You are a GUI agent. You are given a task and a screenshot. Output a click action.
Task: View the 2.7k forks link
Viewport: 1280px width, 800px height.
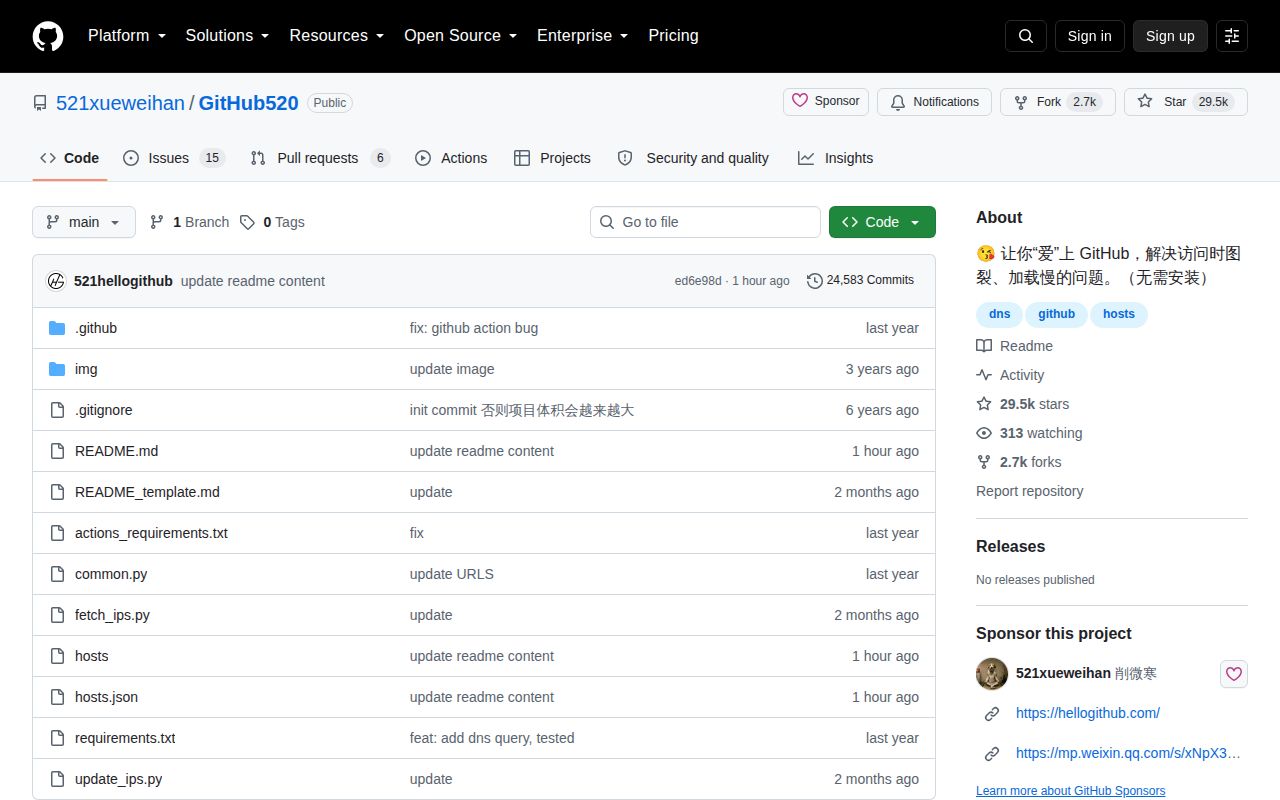[x=1019, y=462]
